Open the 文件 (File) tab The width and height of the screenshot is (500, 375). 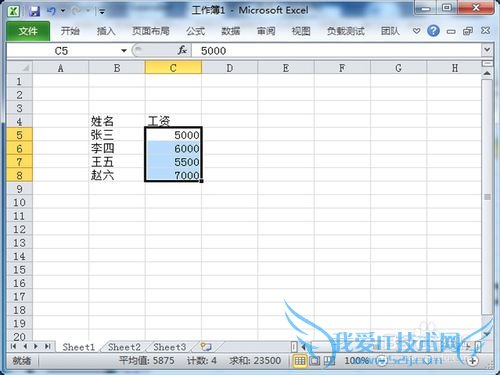[x=28, y=31]
